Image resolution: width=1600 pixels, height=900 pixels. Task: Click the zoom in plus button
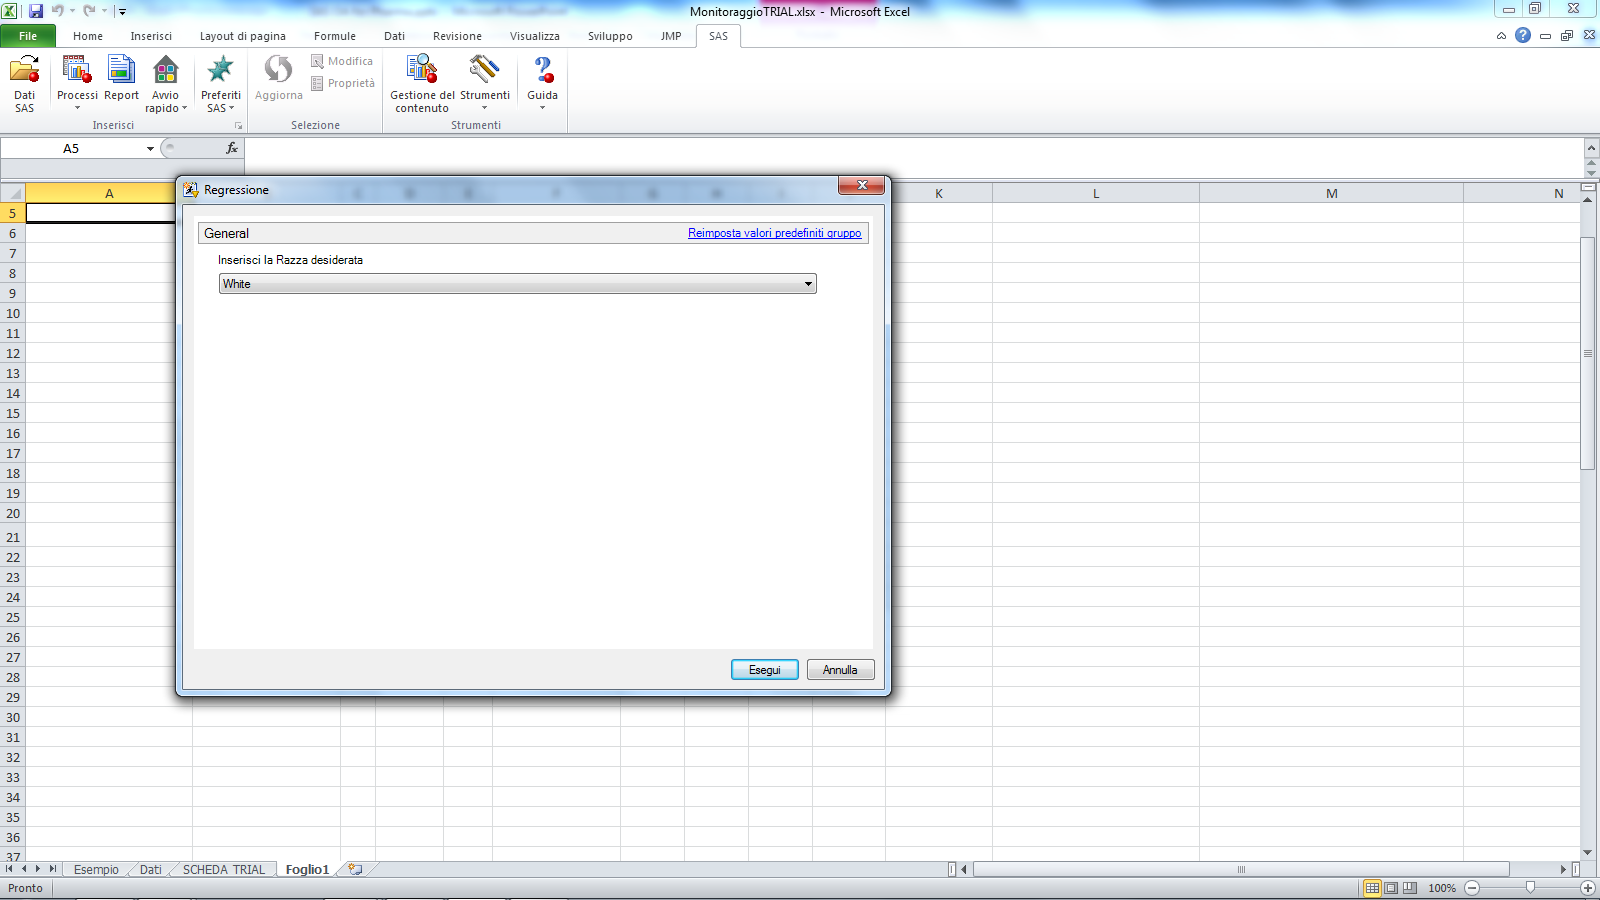pos(1587,888)
